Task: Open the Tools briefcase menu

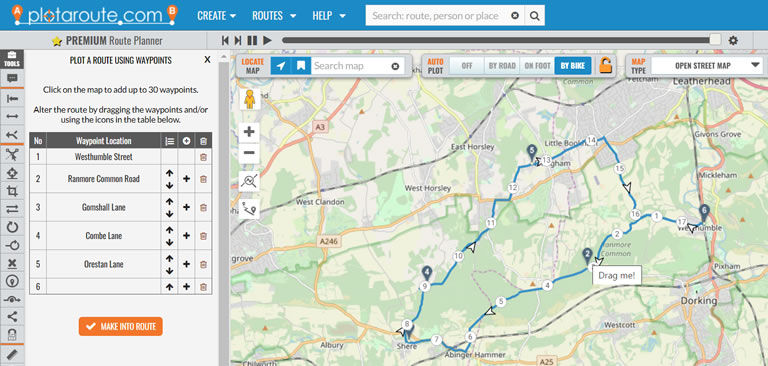Action: [x=12, y=59]
